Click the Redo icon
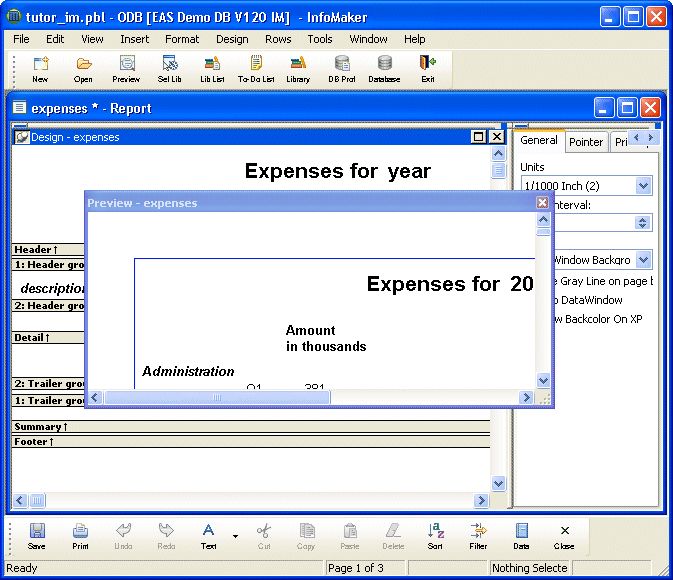This screenshot has height=580, width=673. pyautogui.click(x=166, y=536)
